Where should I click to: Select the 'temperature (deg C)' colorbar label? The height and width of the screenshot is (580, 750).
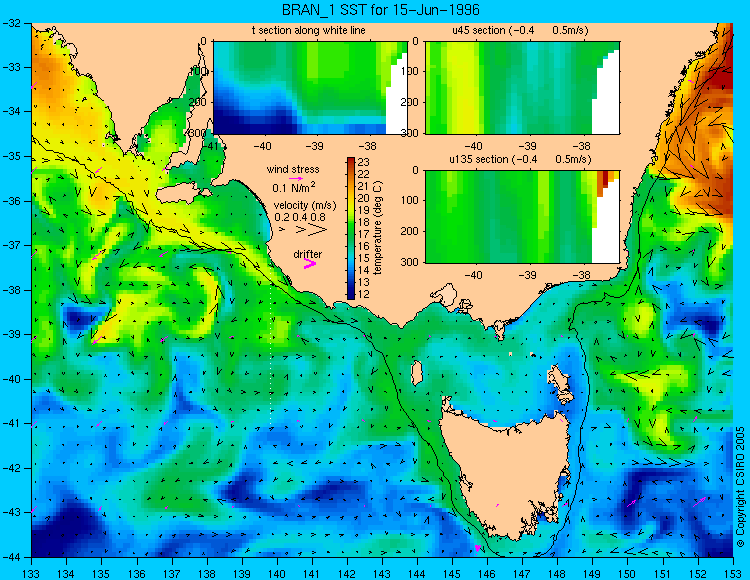pyautogui.click(x=378, y=228)
